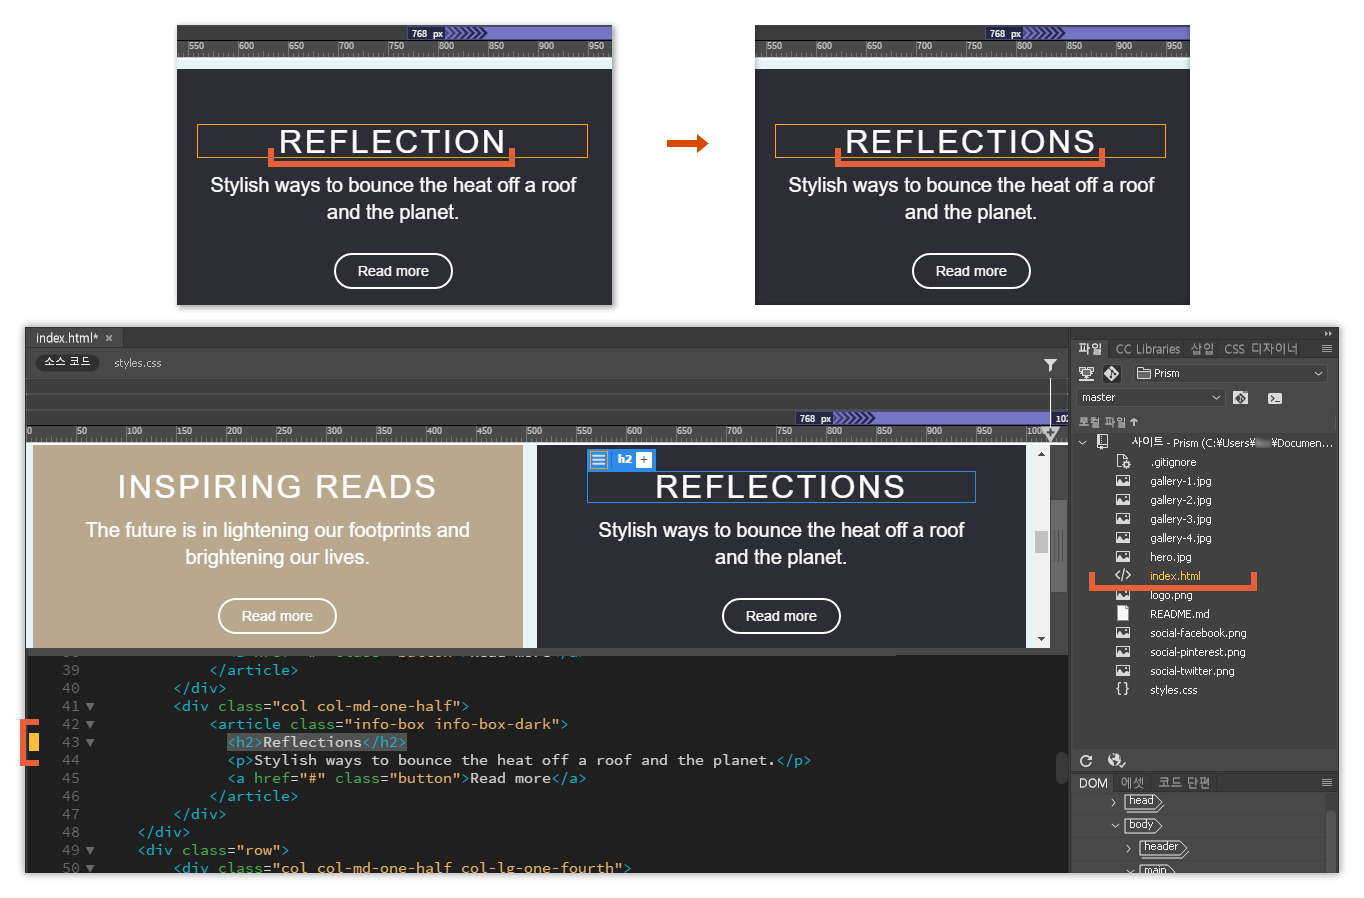Sort by the 로컬 파일 column header

coord(1108,422)
